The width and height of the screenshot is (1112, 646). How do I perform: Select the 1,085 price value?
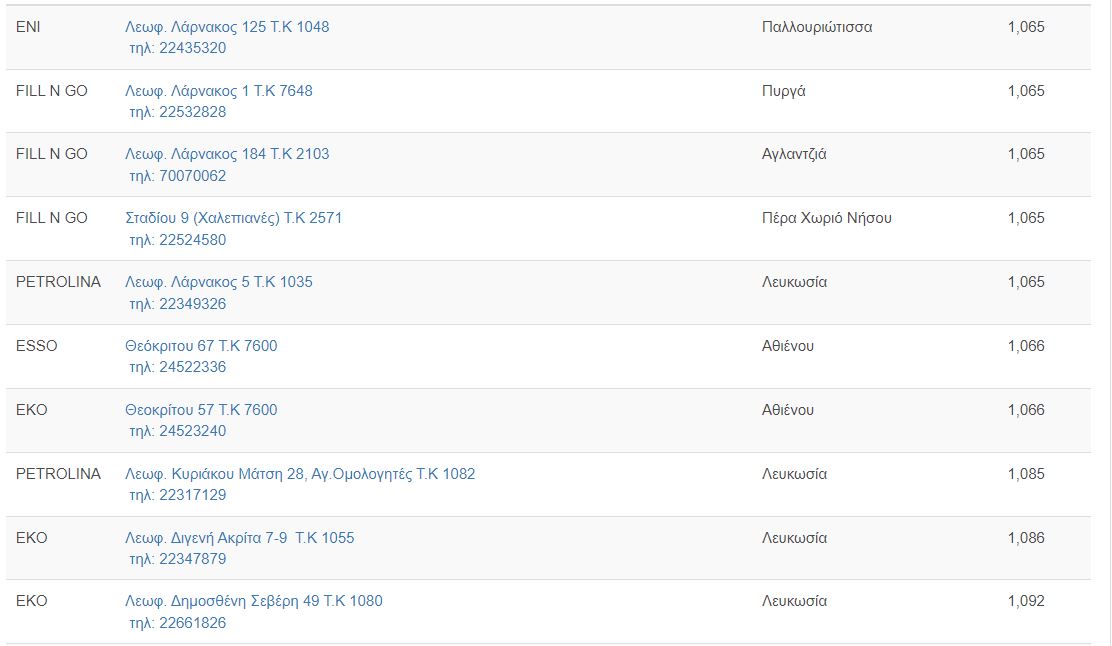1026,473
